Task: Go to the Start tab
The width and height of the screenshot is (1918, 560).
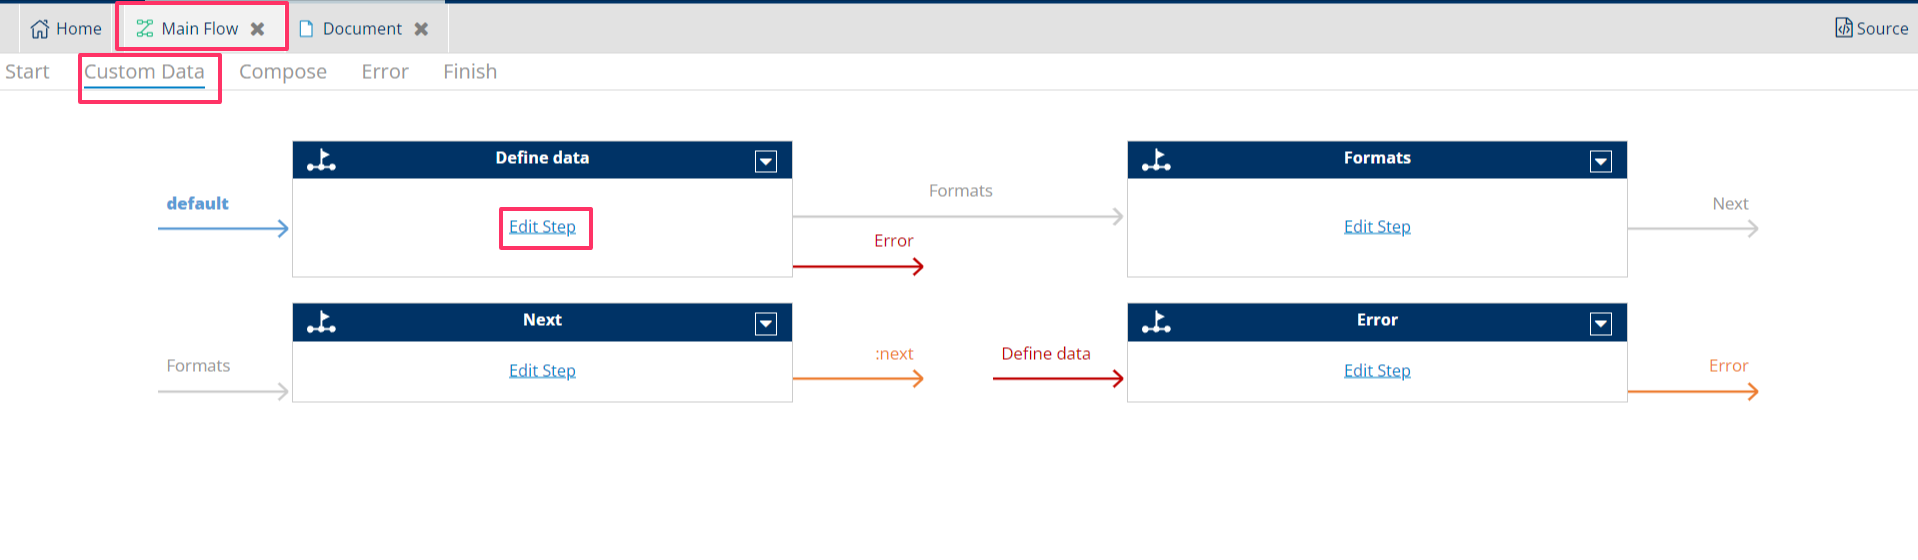Action: pyautogui.click(x=27, y=72)
